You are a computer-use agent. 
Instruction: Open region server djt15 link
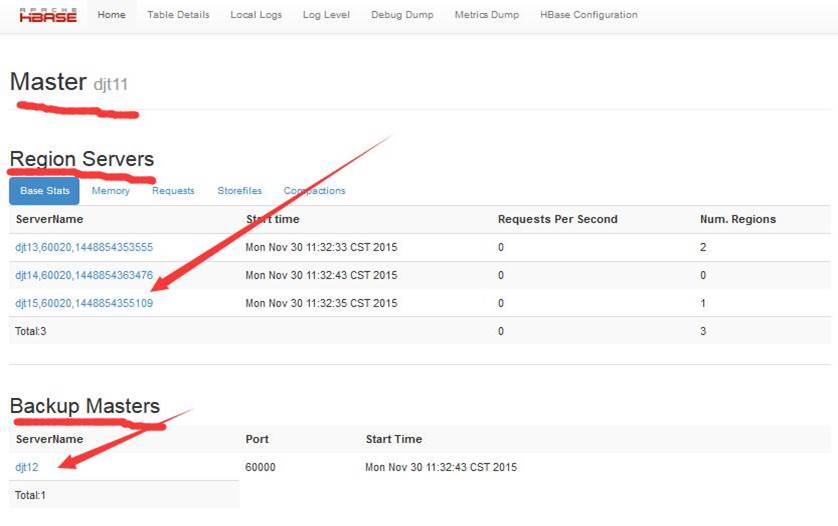[x=84, y=303]
